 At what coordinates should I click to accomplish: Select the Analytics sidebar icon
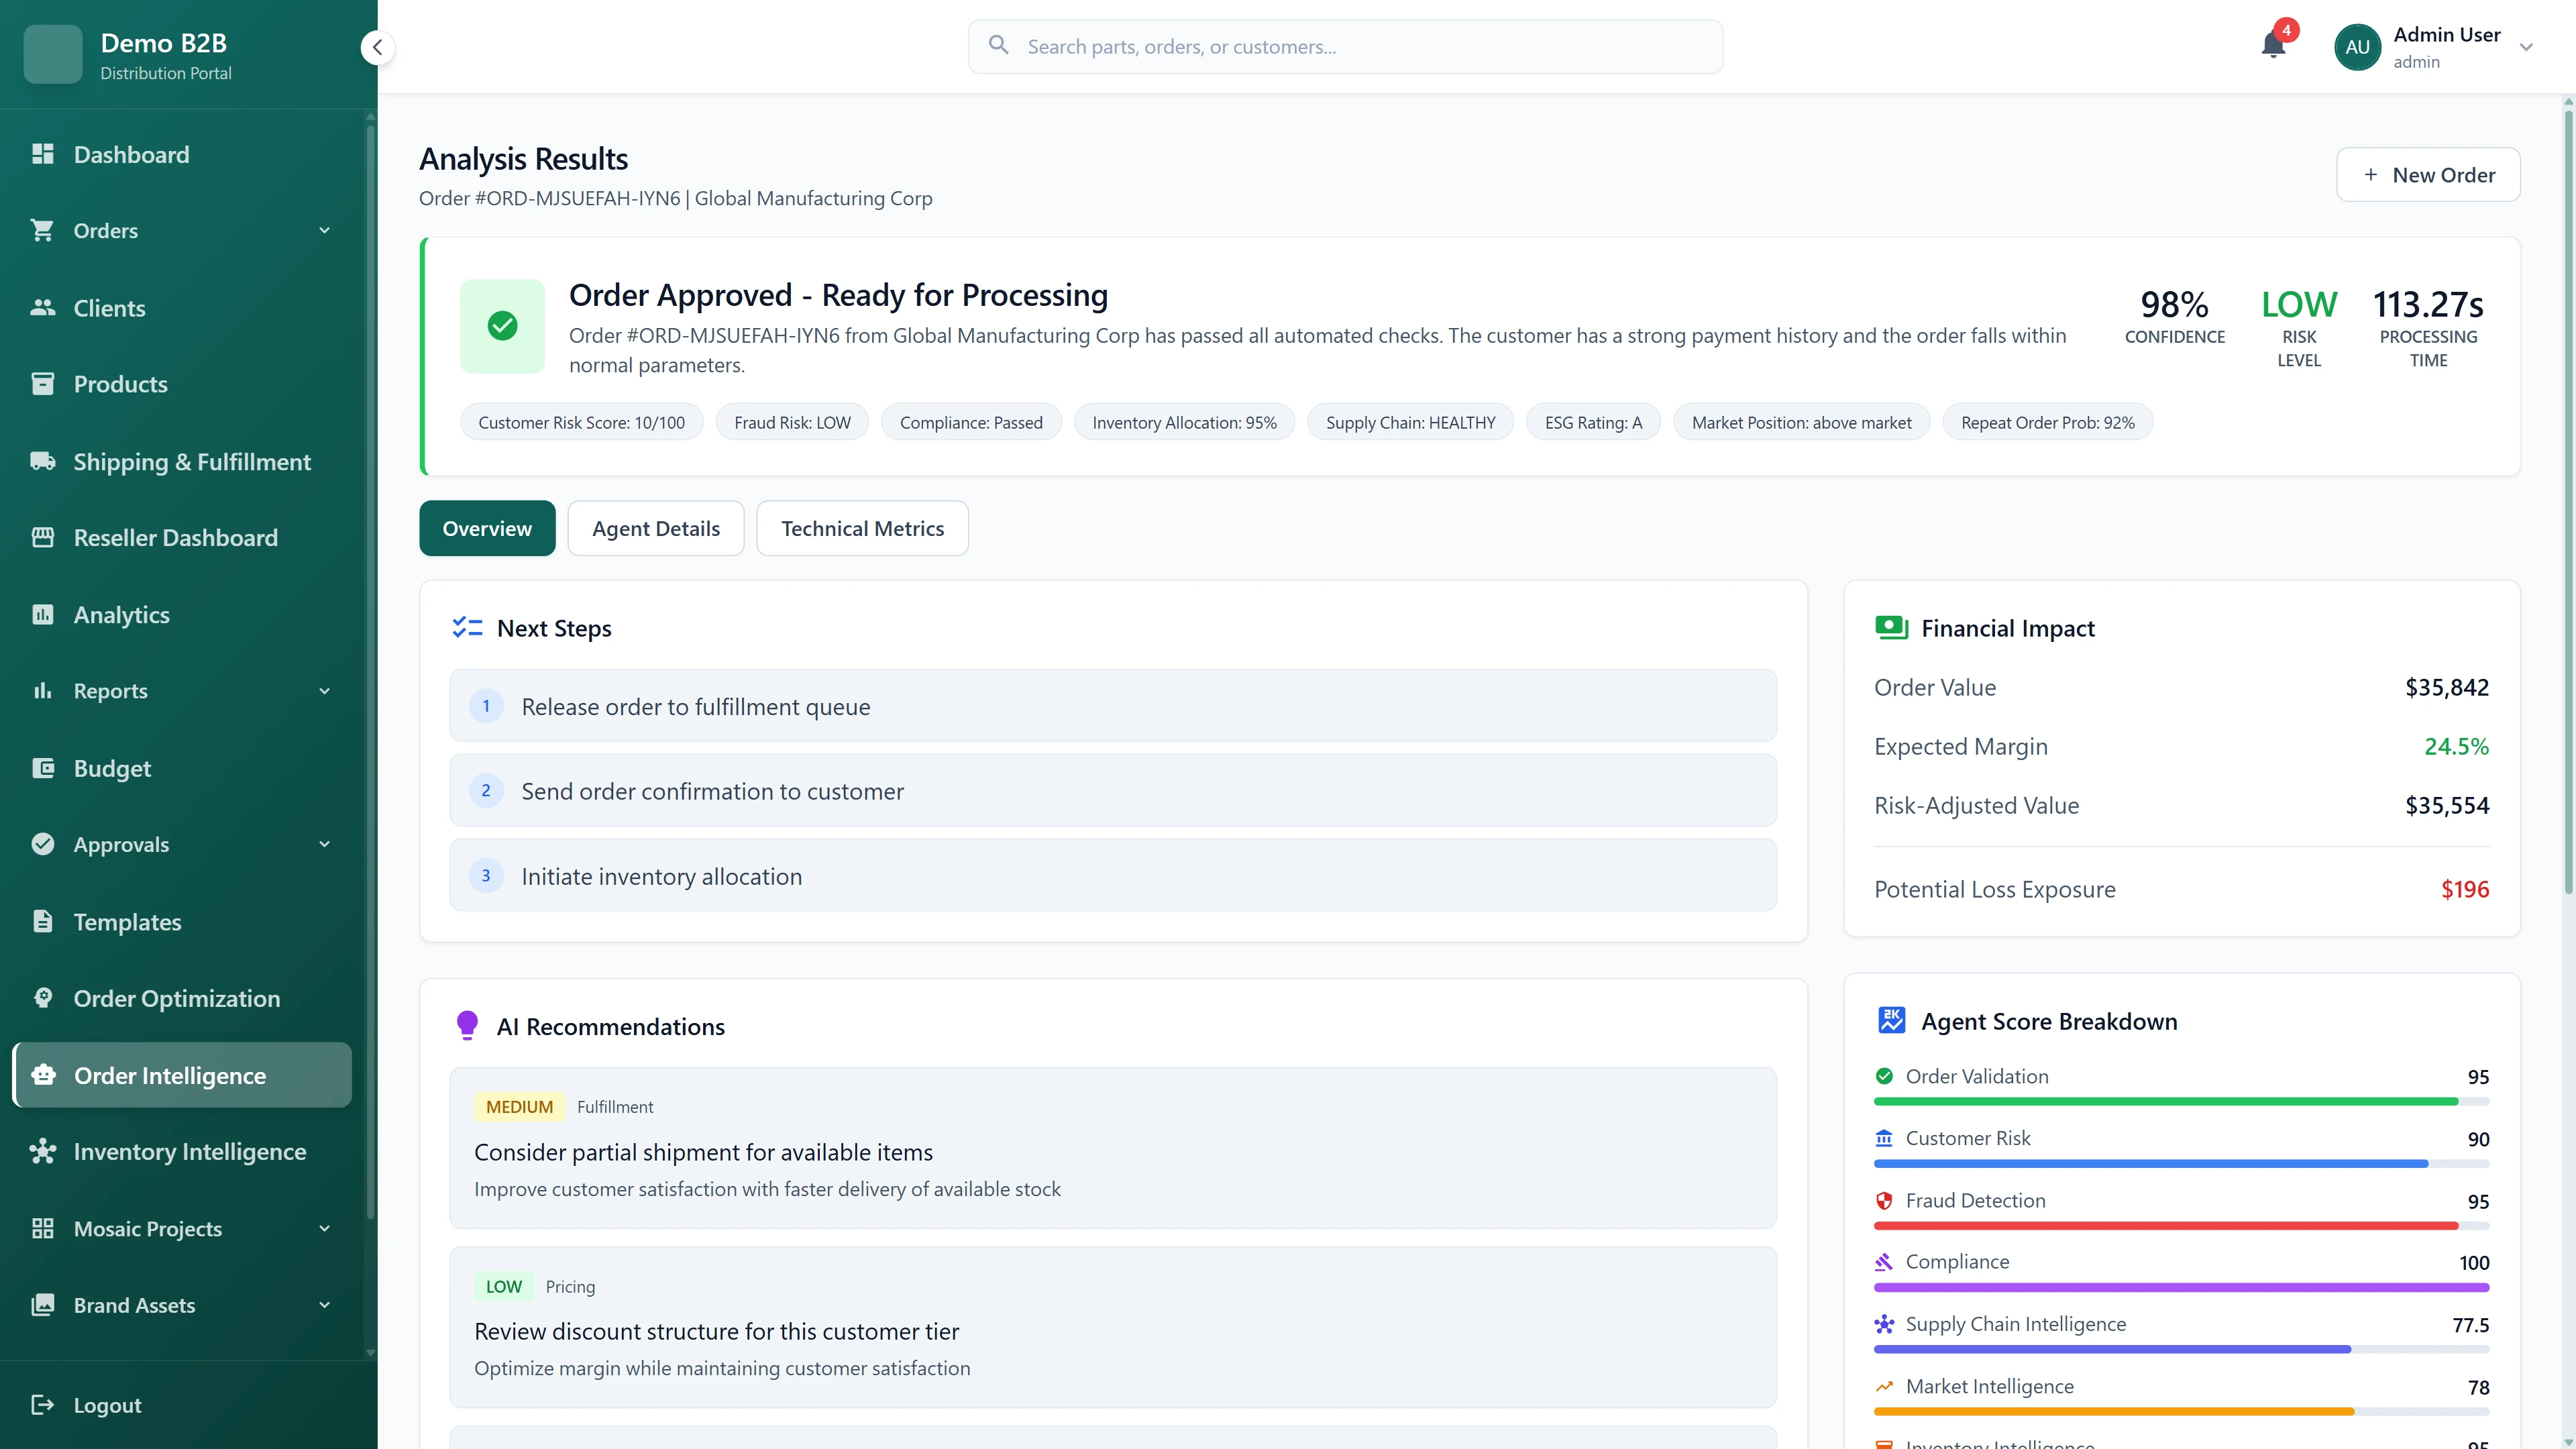tap(43, 614)
